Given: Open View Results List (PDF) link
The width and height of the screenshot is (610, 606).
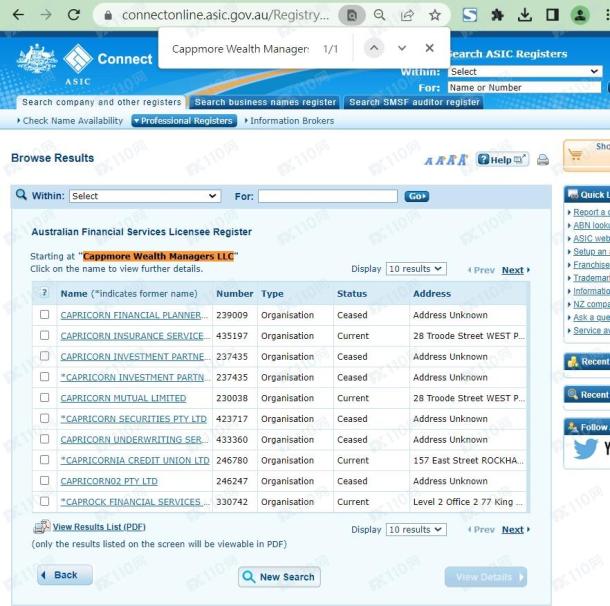Looking at the screenshot, I should 99,527.
